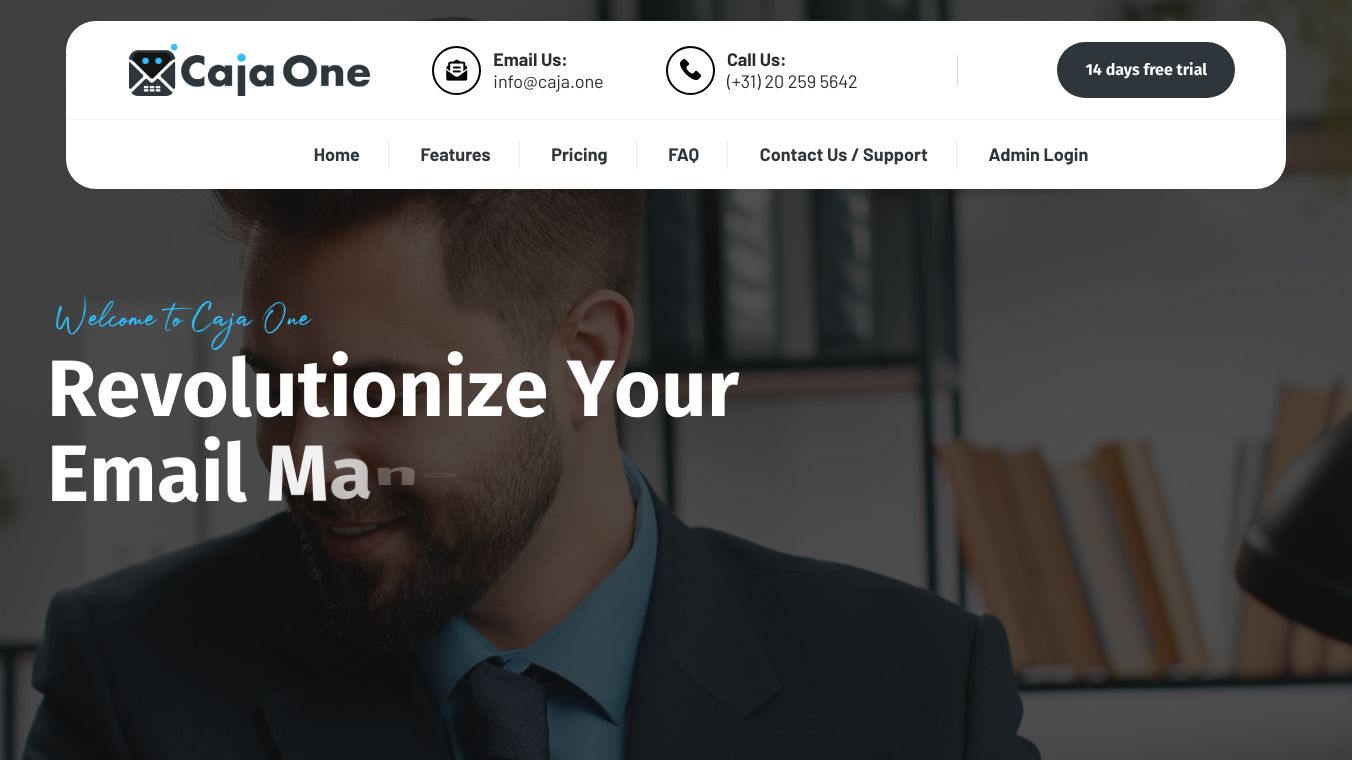This screenshot has height=760, width=1352.
Task: Select the Email Us label
Action: [530, 60]
